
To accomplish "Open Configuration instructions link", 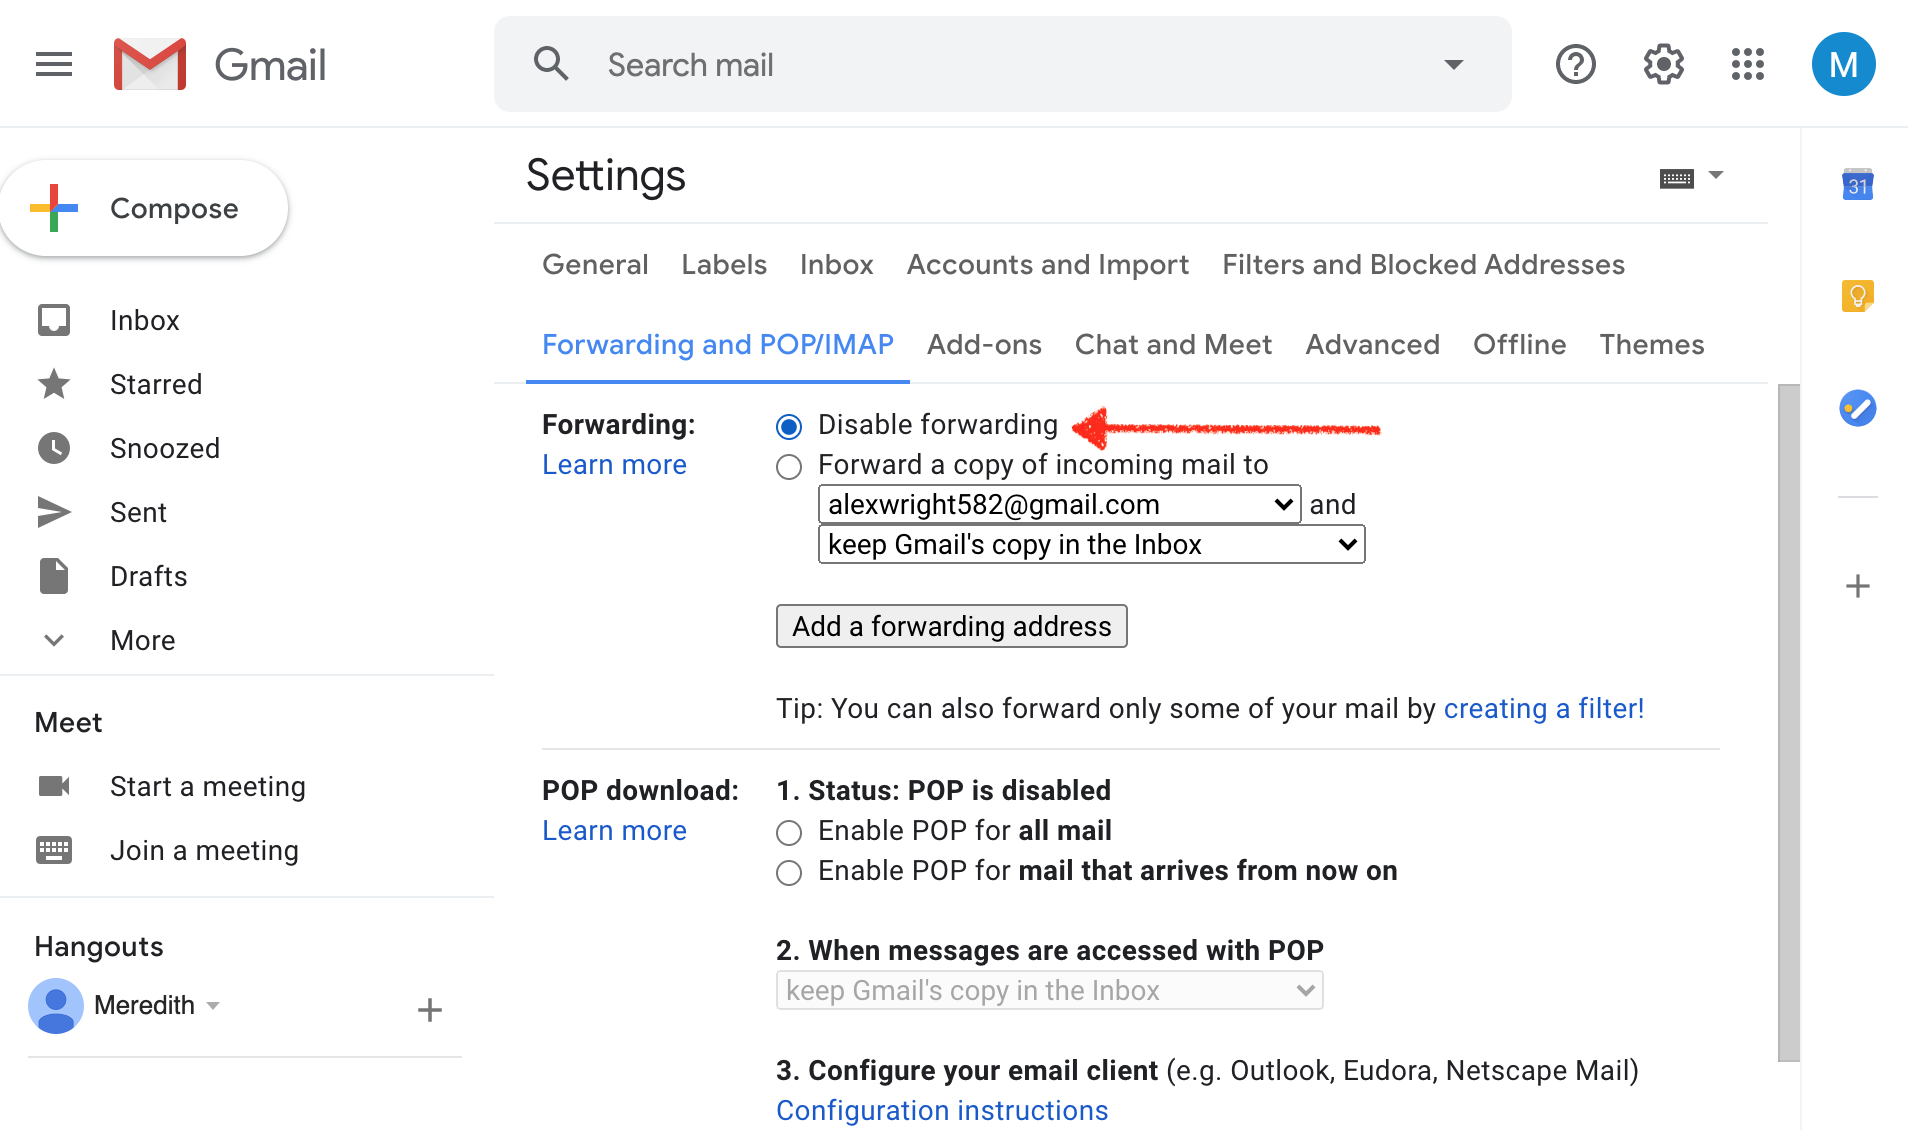I will [942, 1110].
